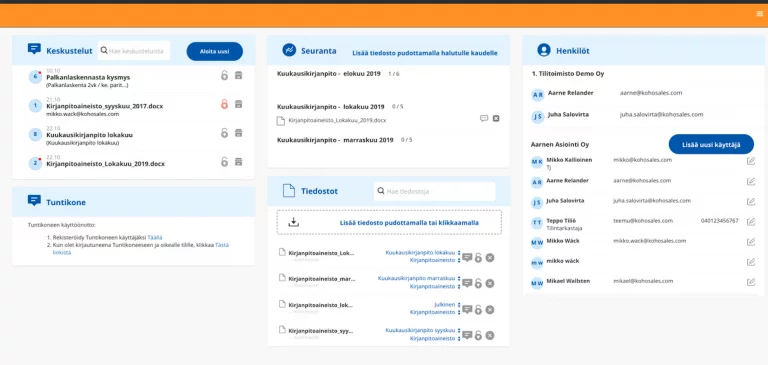Delete the Kuukausikirjanpito lokakuu file row
Screen dimensions: 768x365
coord(490,257)
